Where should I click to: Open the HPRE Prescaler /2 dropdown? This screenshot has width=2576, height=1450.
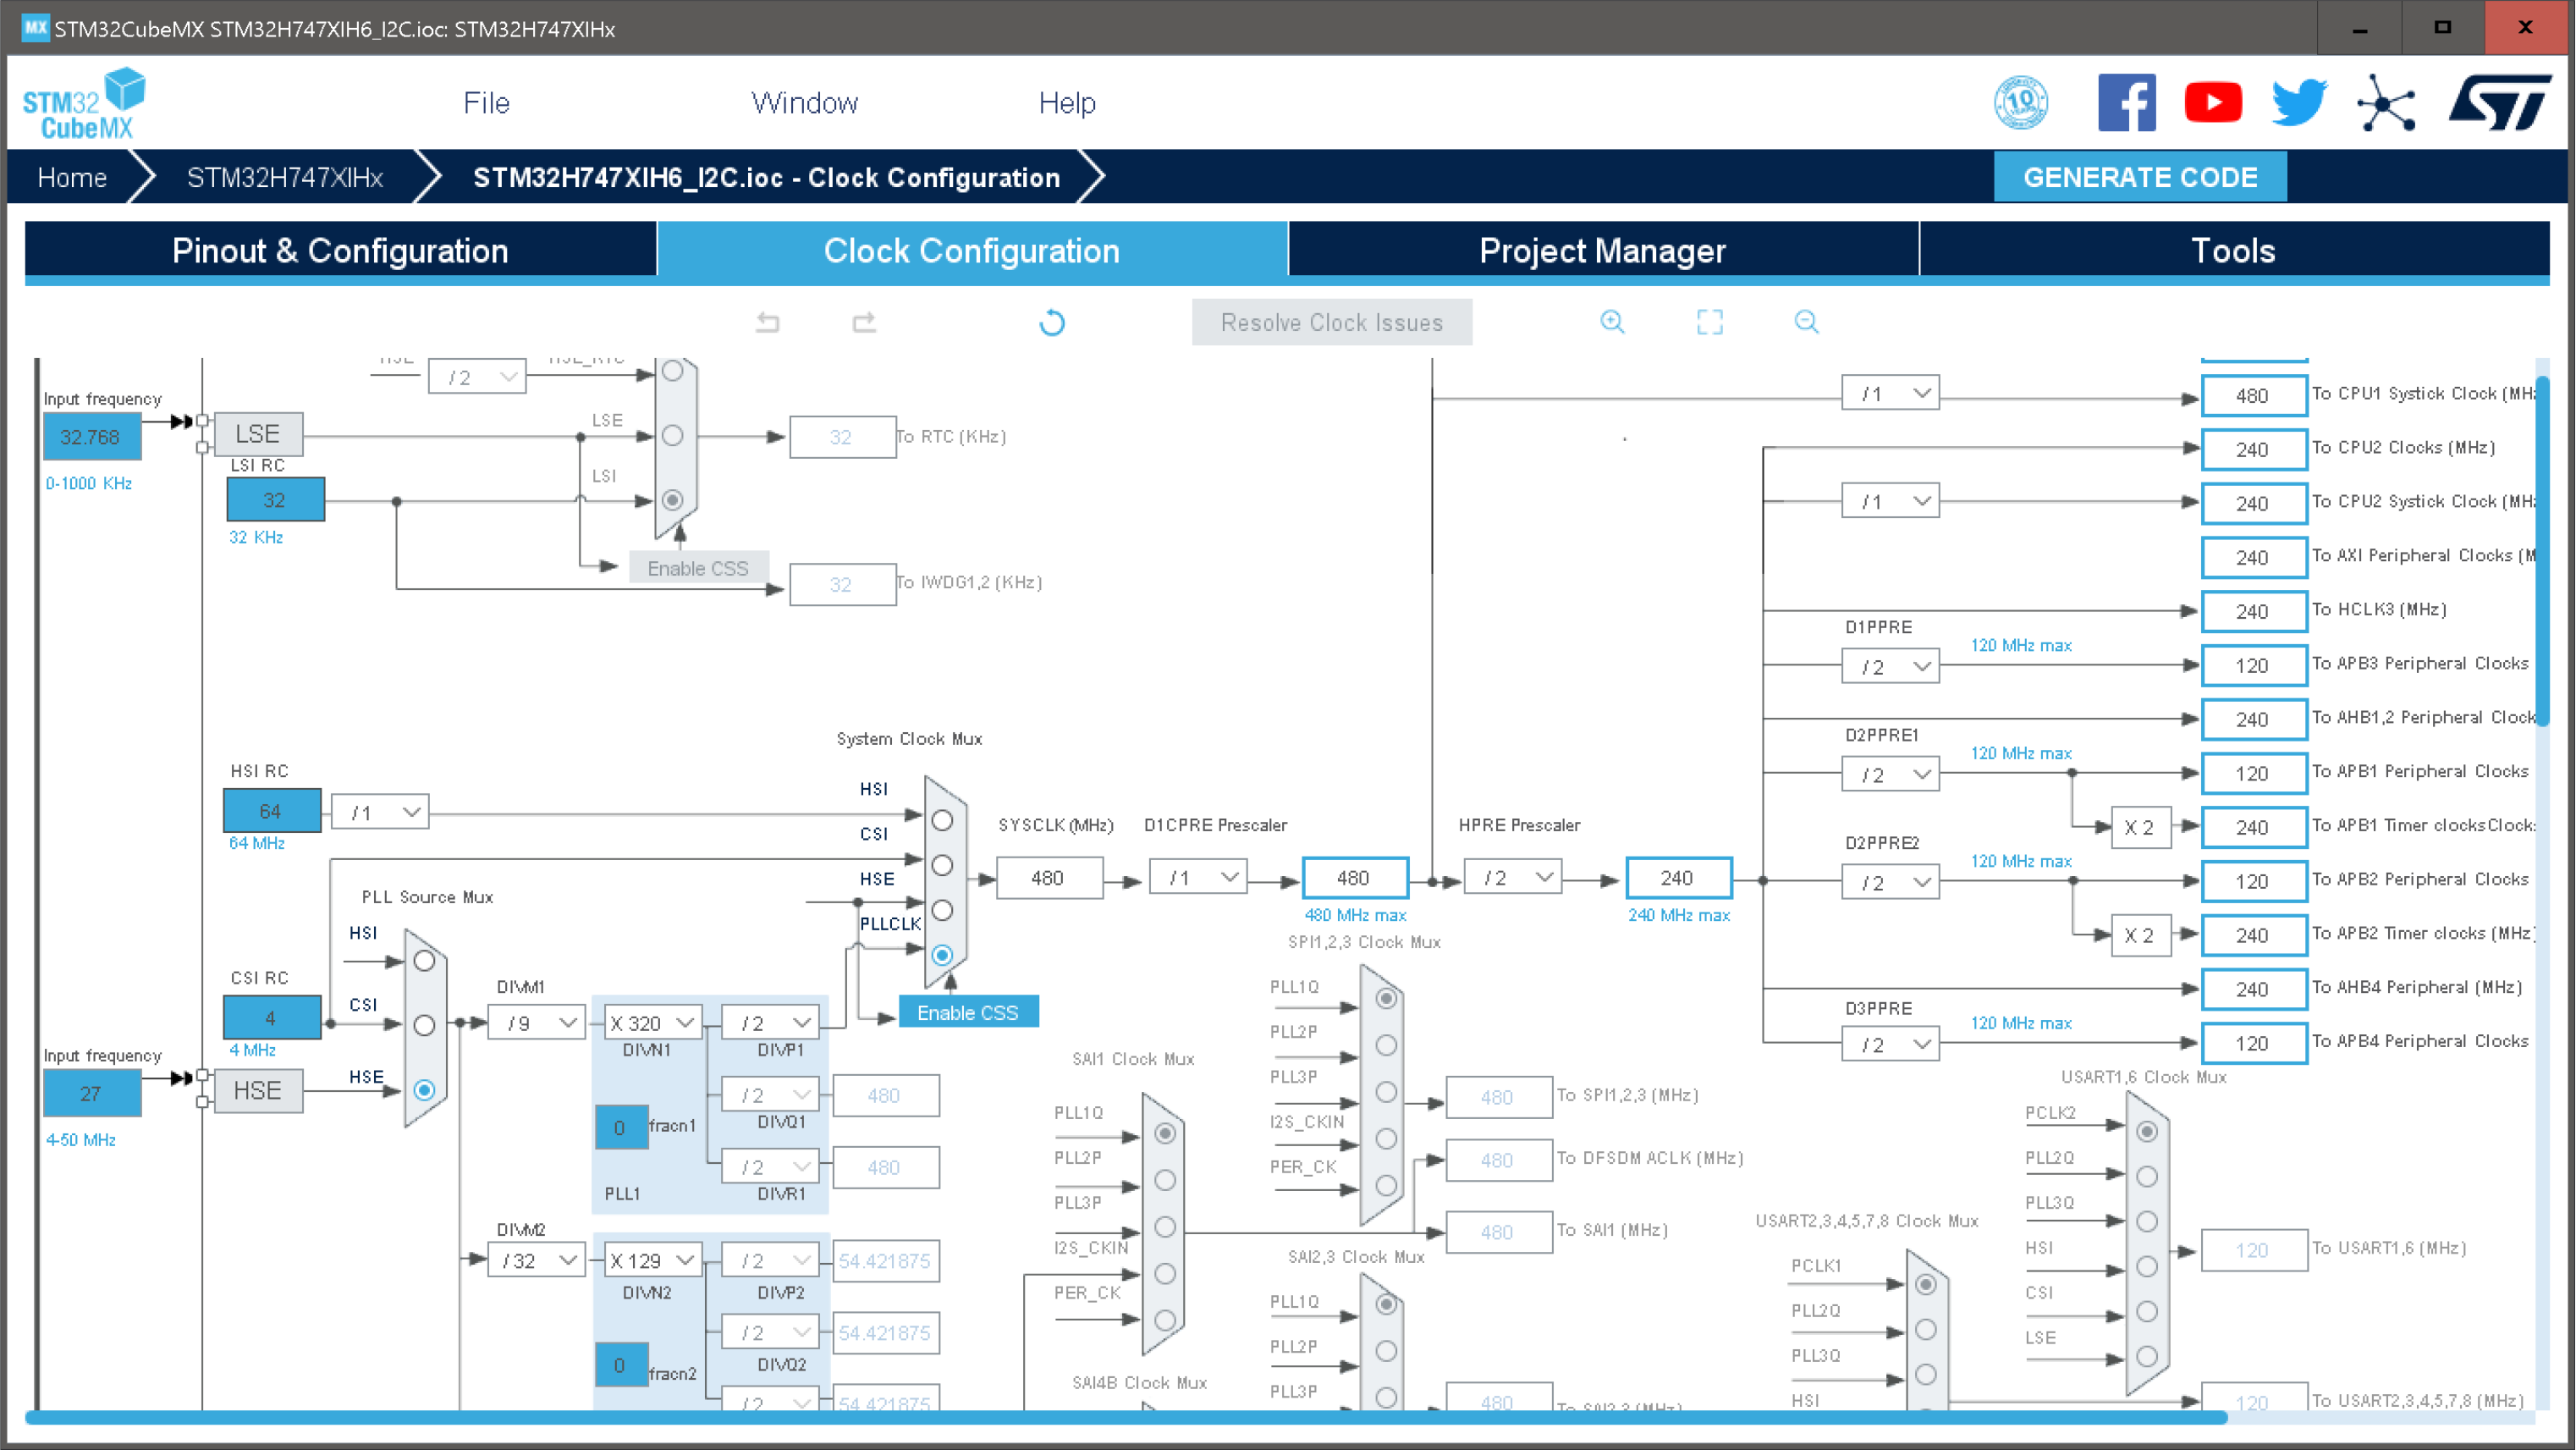1512,878
